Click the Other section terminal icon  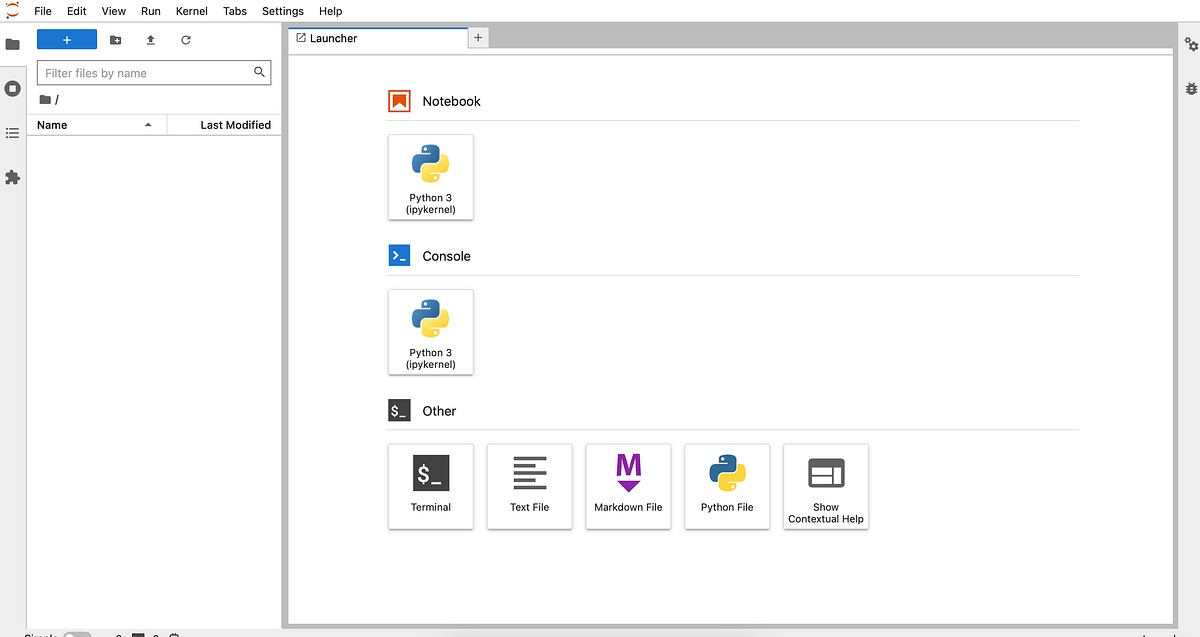[x=400, y=411]
